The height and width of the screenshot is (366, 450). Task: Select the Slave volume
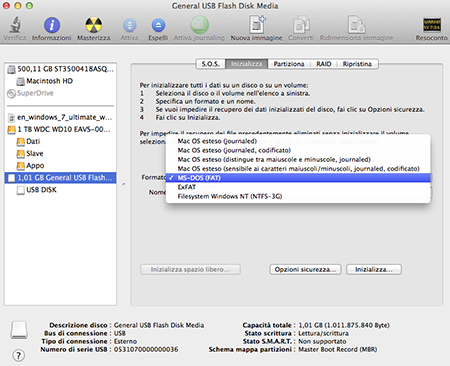[x=60, y=154]
